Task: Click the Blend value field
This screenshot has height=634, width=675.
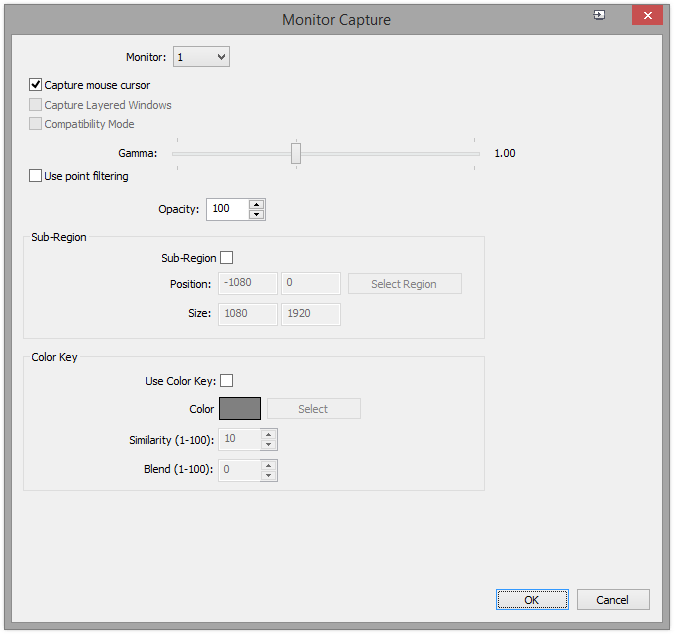Action: coord(239,470)
